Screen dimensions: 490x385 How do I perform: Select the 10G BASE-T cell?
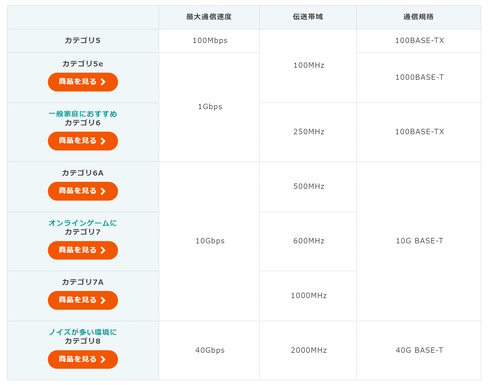419,241
